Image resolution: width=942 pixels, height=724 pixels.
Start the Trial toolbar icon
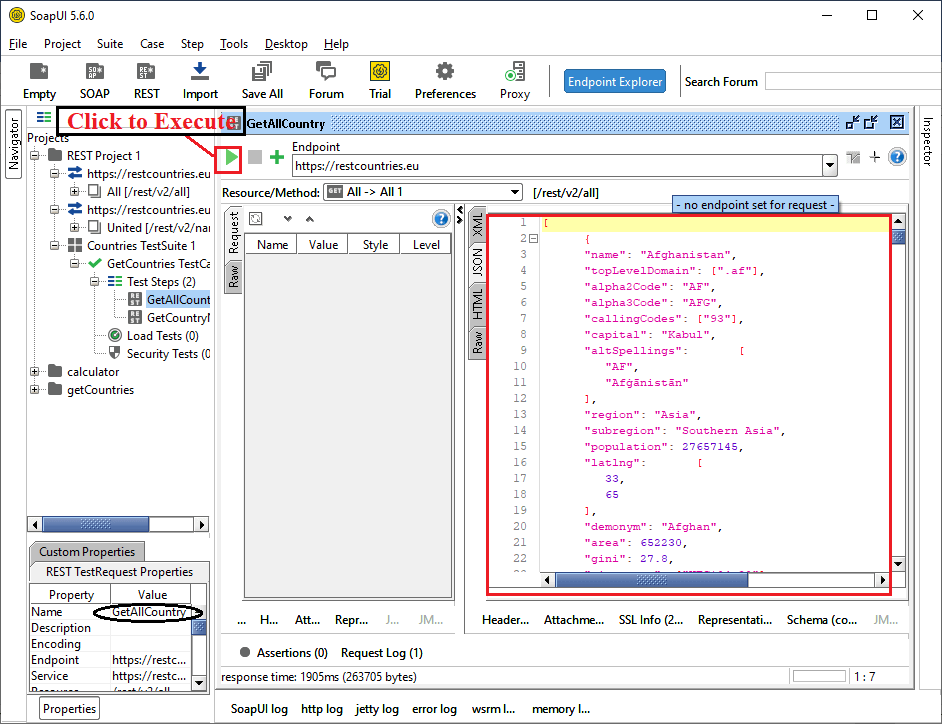380,81
